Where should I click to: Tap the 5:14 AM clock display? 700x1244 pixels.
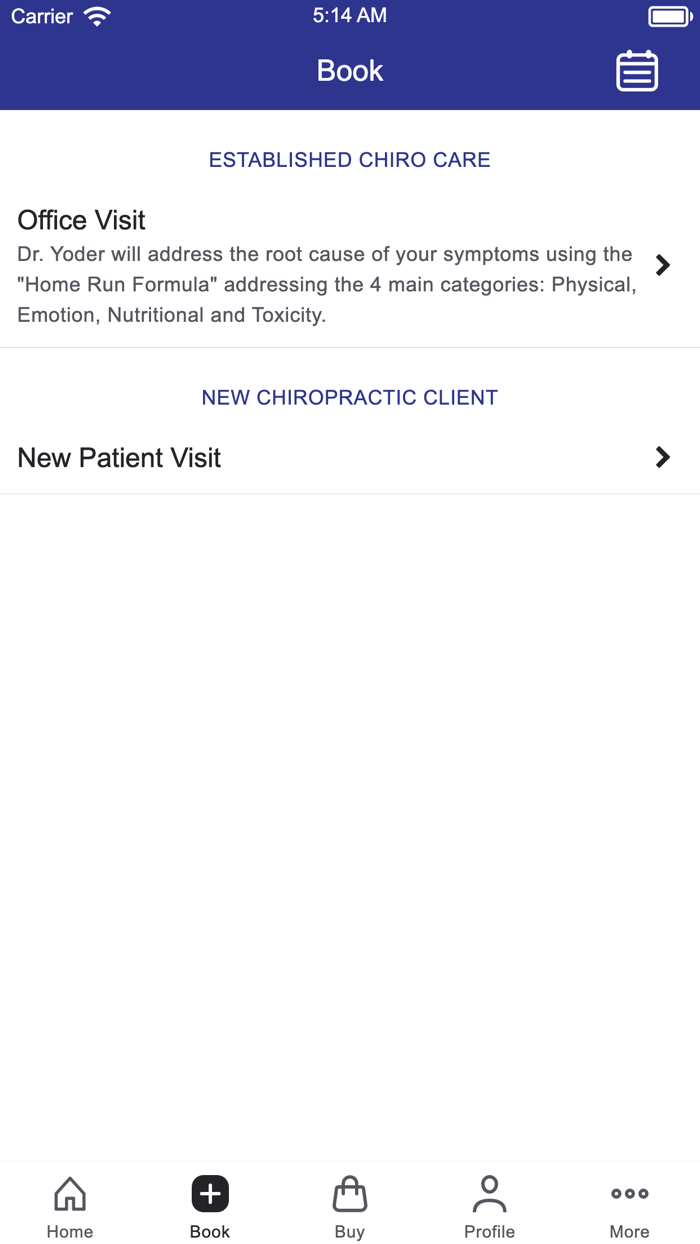[x=349, y=15]
